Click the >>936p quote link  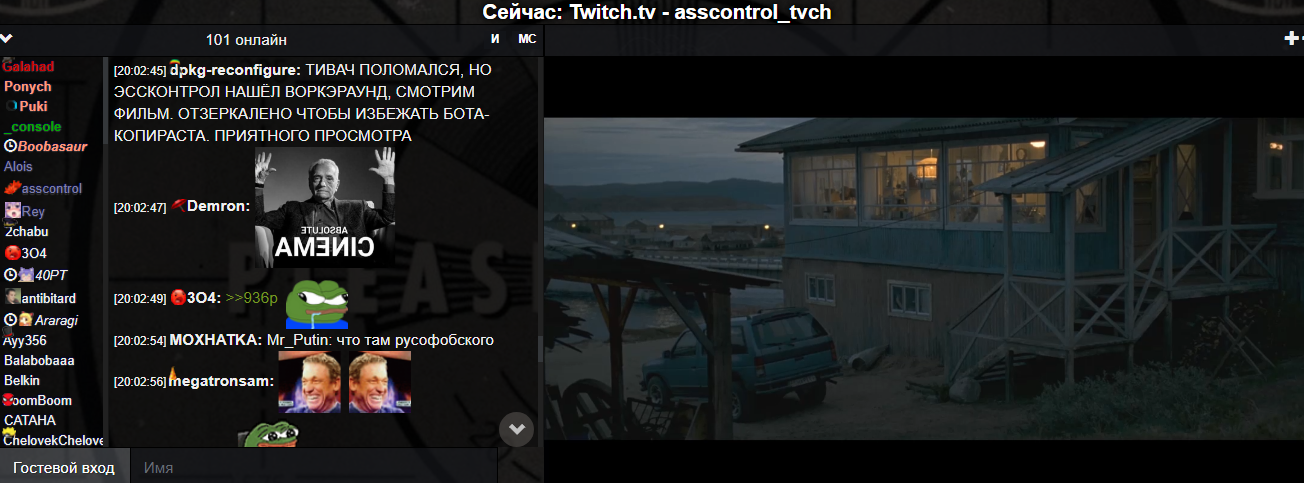point(250,297)
